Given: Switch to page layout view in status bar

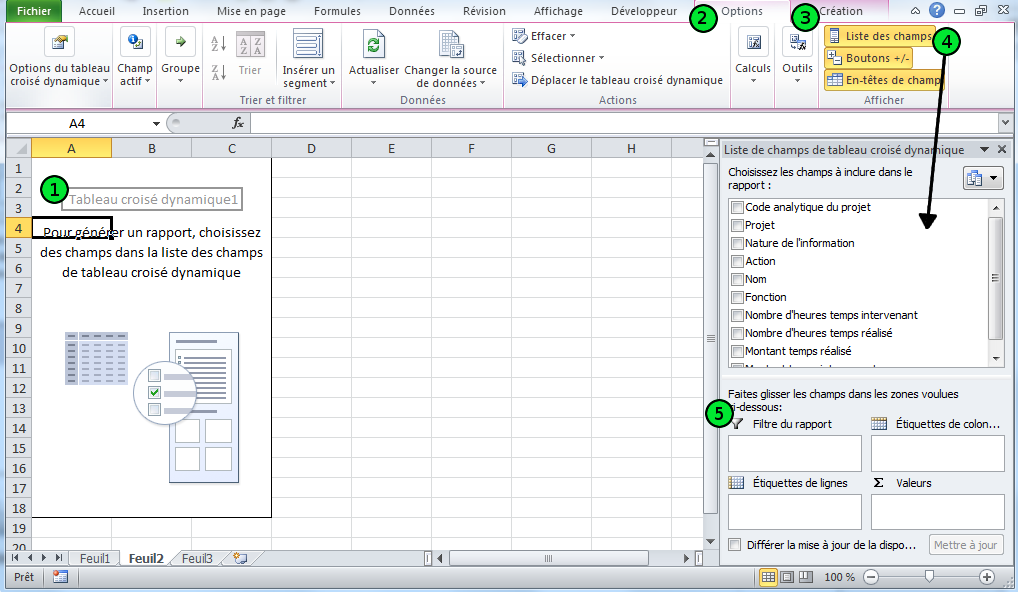Looking at the screenshot, I should tap(787, 577).
